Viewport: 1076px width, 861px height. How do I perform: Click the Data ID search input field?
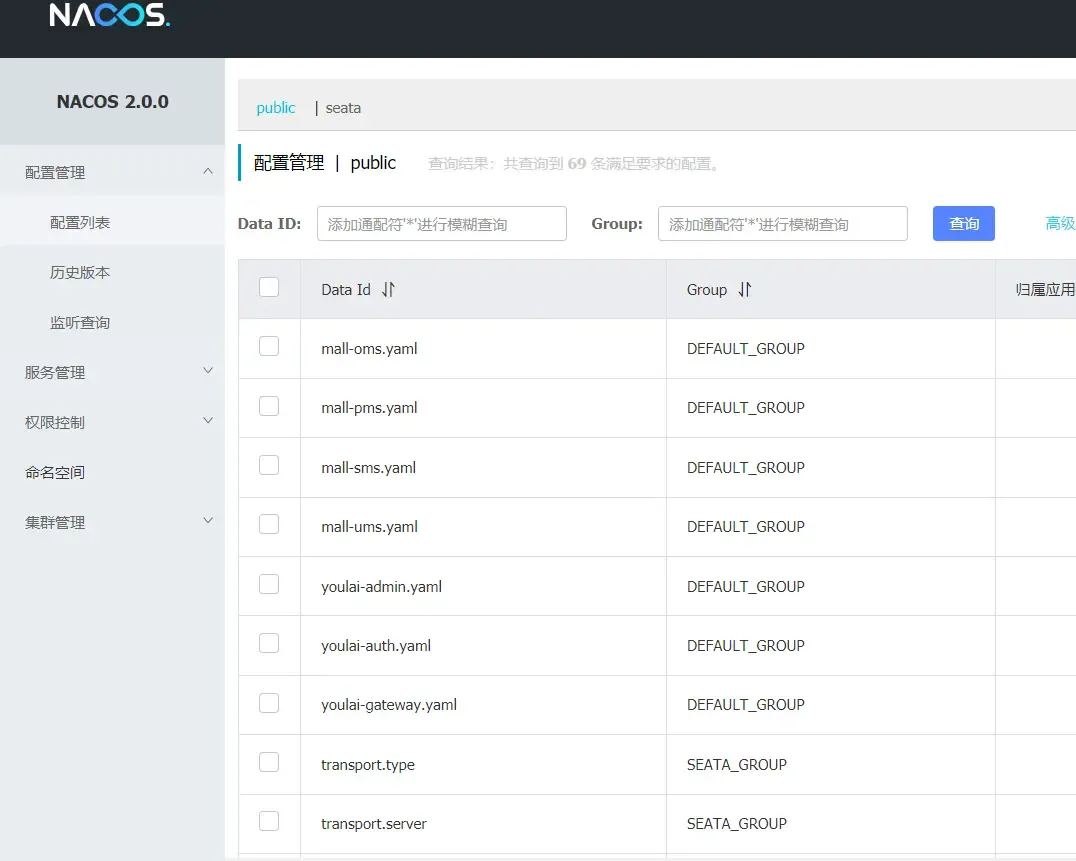point(442,223)
